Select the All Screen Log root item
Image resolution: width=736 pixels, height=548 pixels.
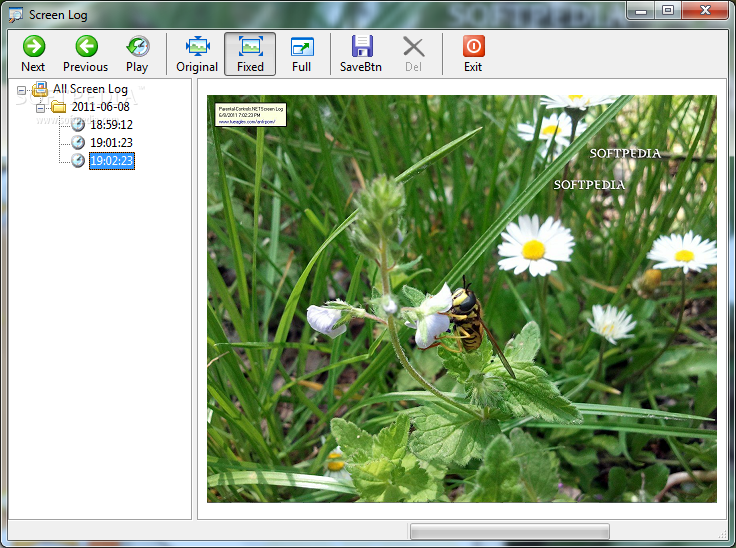pyautogui.click(x=90, y=89)
